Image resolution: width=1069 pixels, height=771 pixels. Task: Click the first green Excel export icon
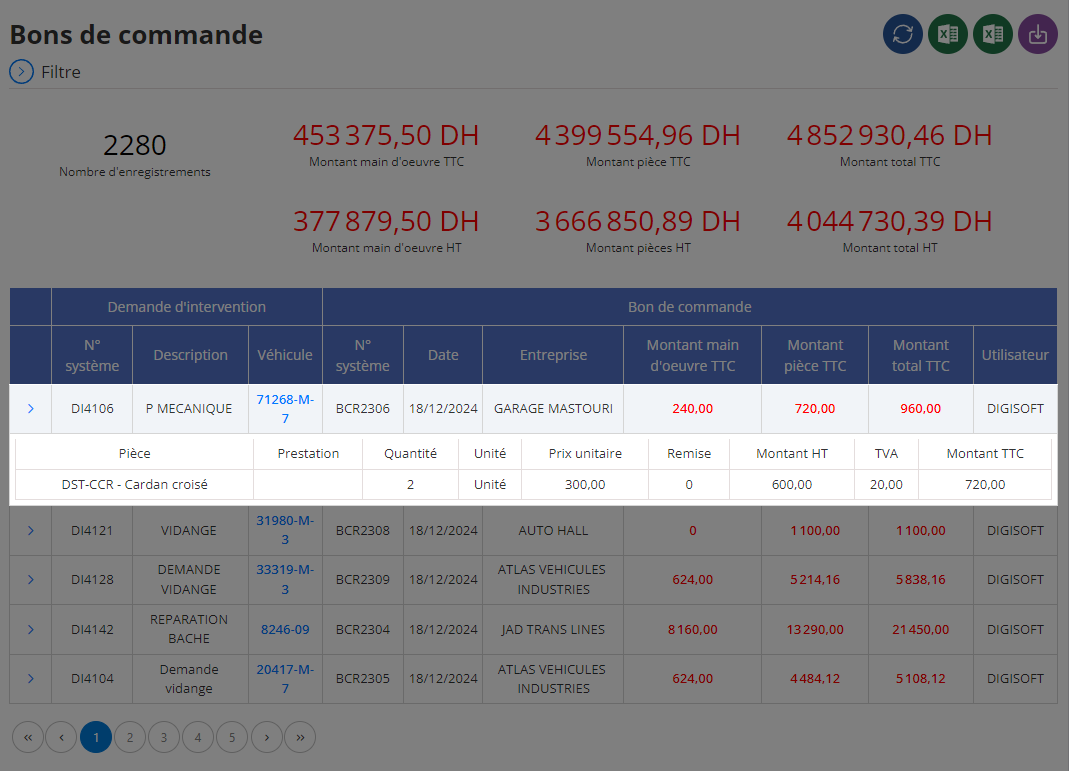[x=948, y=34]
